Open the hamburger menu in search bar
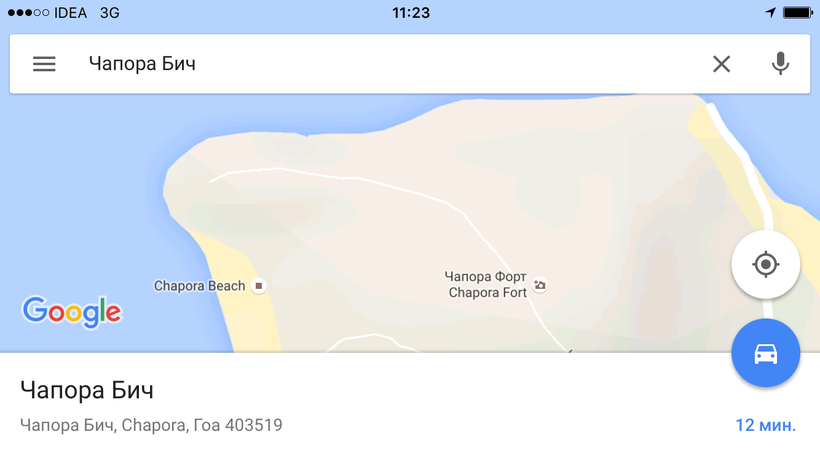The height and width of the screenshot is (461, 820). click(44, 64)
